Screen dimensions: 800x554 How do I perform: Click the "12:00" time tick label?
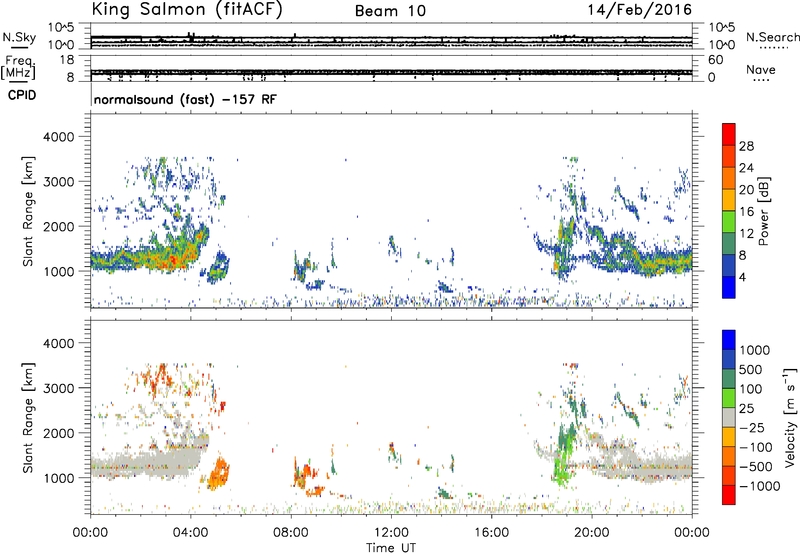pyautogui.click(x=391, y=533)
